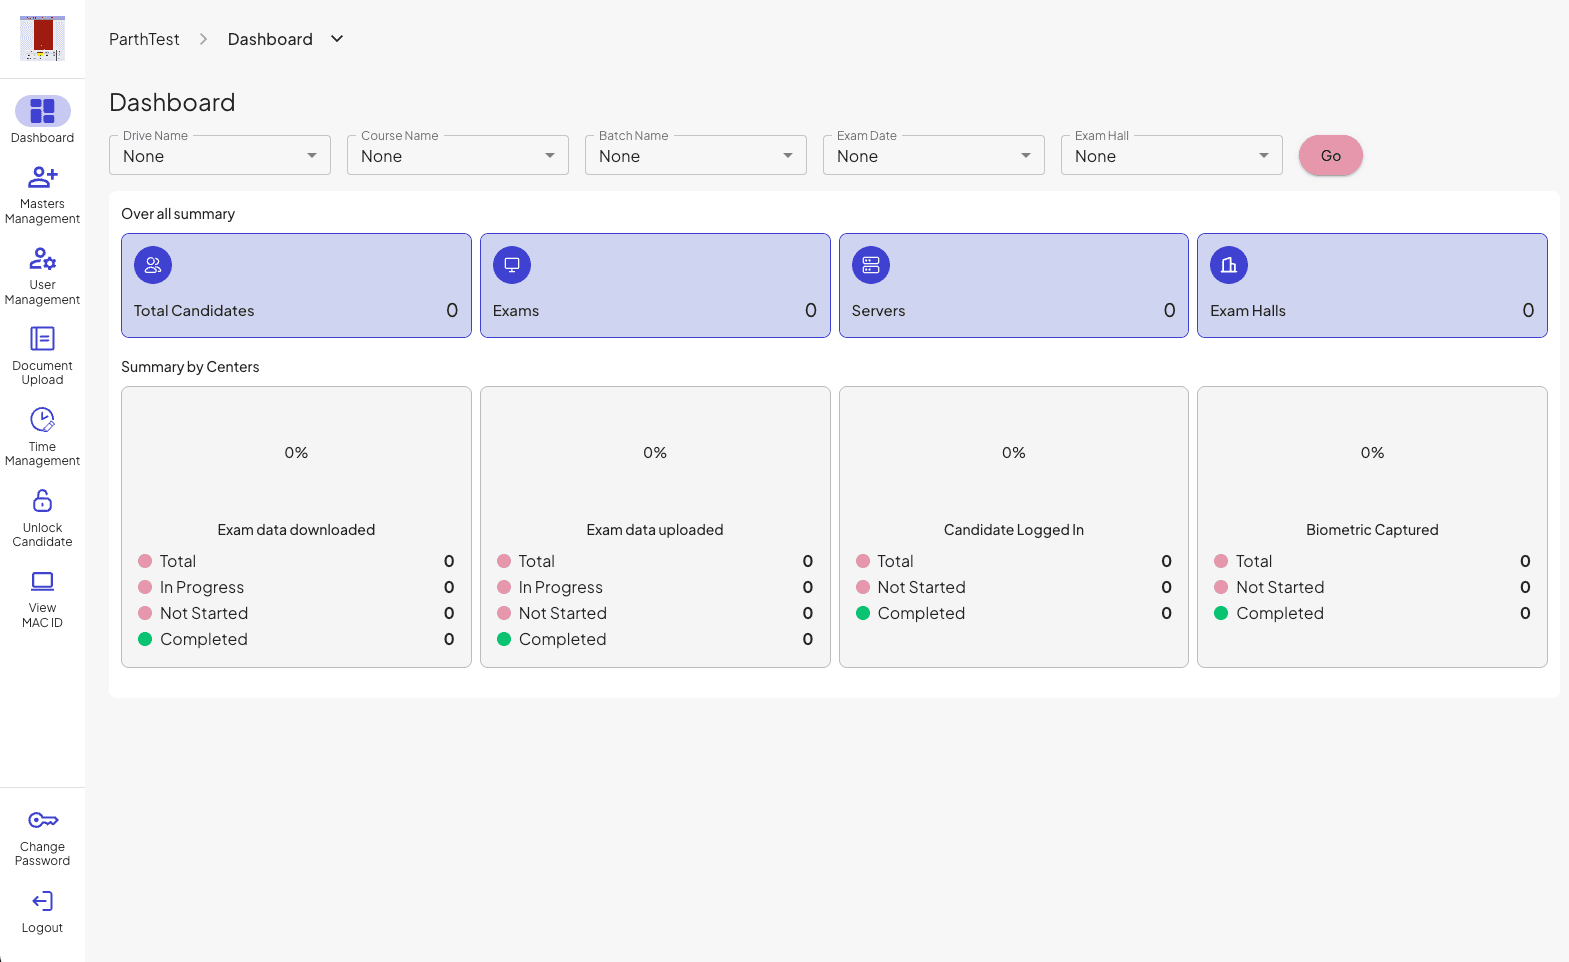Go to Masters Management icon
Screen dimensions: 1569x962
(x=42, y=178)
